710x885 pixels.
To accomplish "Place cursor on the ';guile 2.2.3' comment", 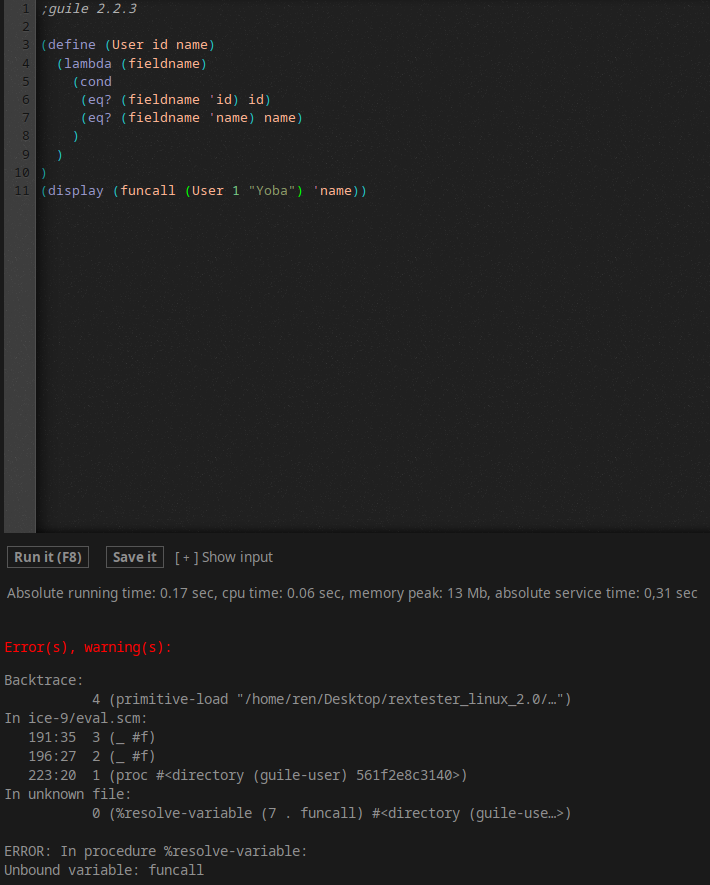I will [89, 9].
